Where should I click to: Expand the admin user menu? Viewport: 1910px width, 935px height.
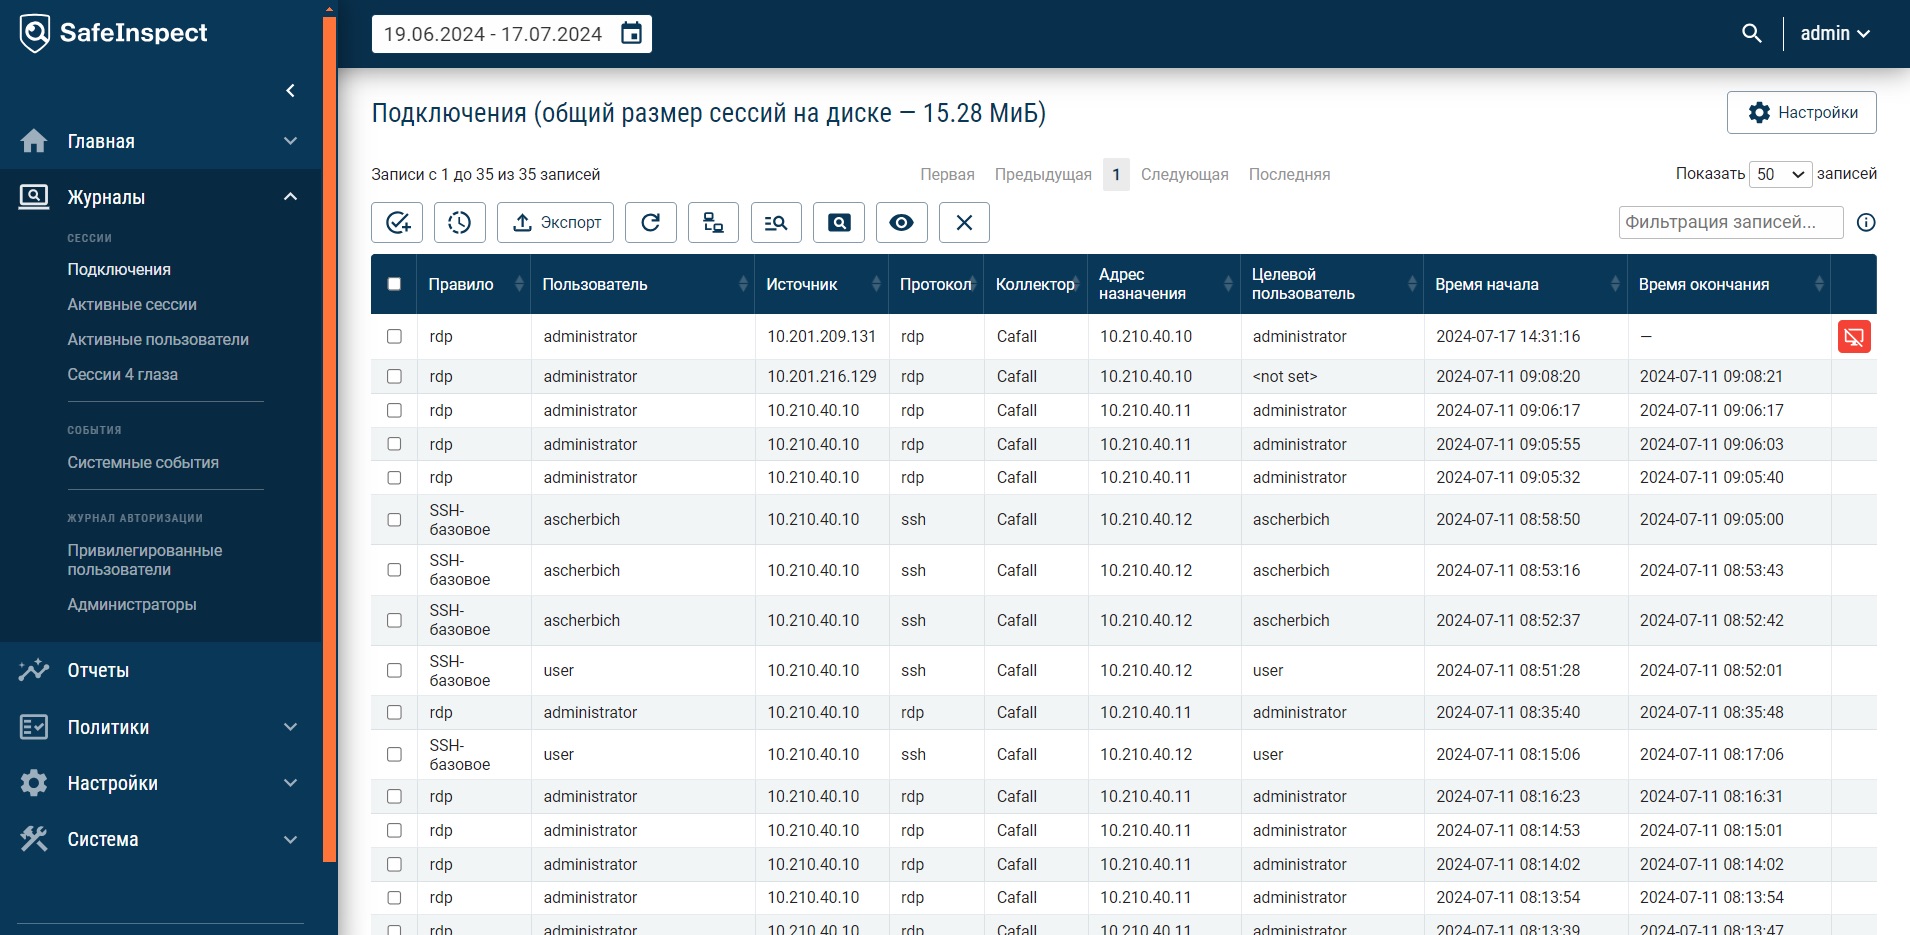coord(1835,33)
